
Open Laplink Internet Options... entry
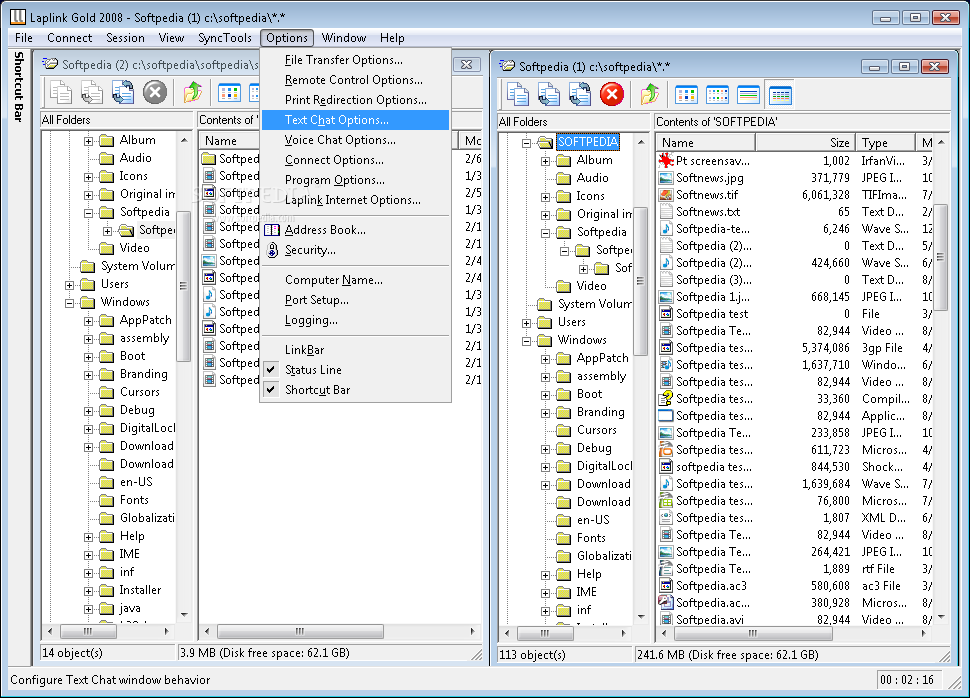(x=356, y=200)
